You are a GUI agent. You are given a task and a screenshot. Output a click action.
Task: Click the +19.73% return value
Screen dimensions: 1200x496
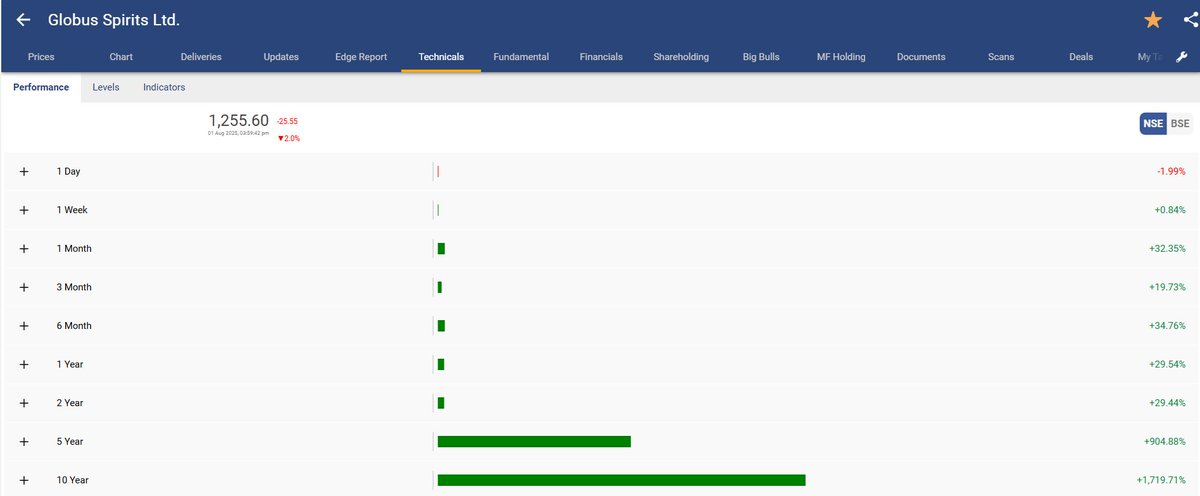[x=1168, y=287]
